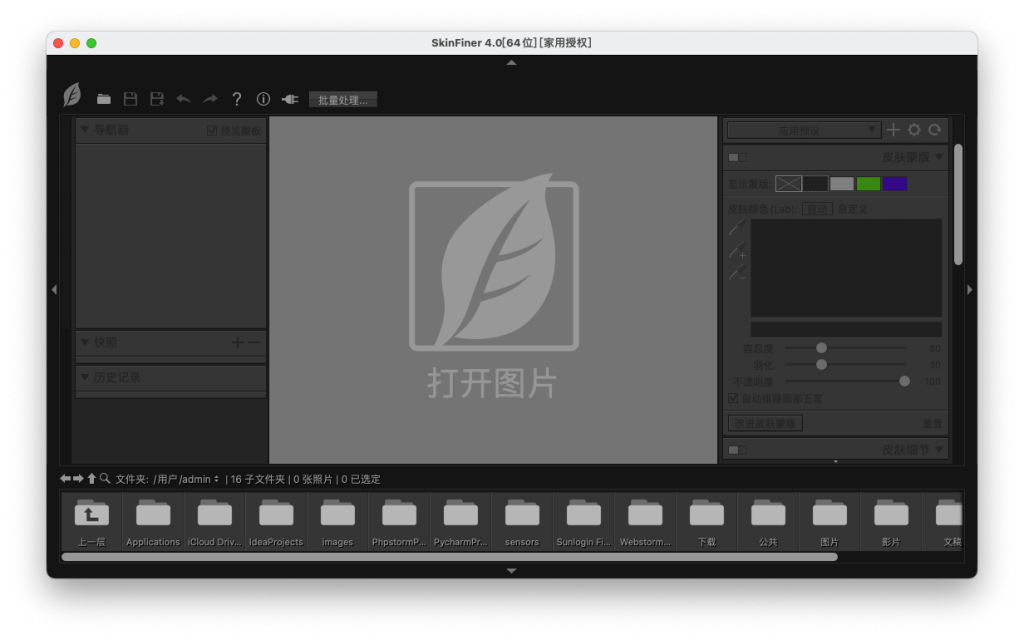Click the right panel vertical scrollbar

(x=958, y=204)
